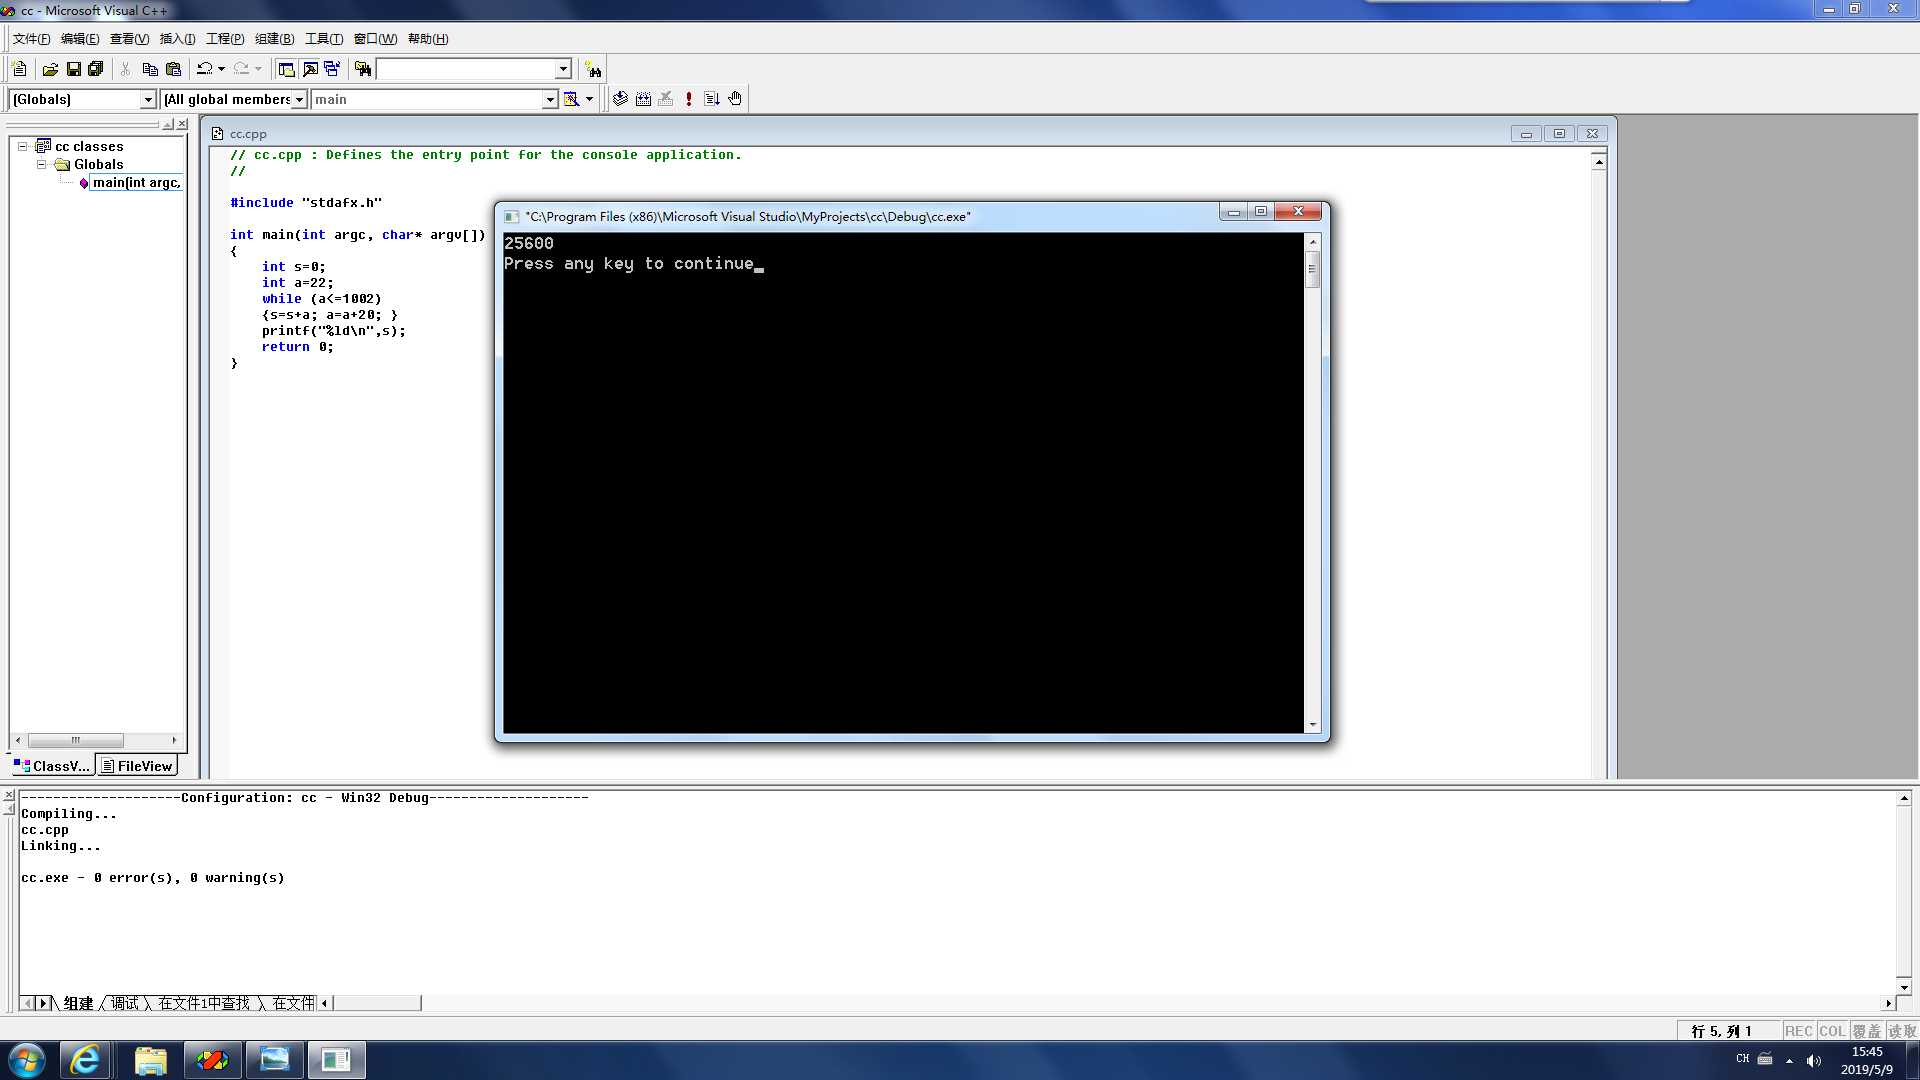Toggle the Output window icon
The width and height of the screenshot is (1920, 1080).
[x=310, y=69]
